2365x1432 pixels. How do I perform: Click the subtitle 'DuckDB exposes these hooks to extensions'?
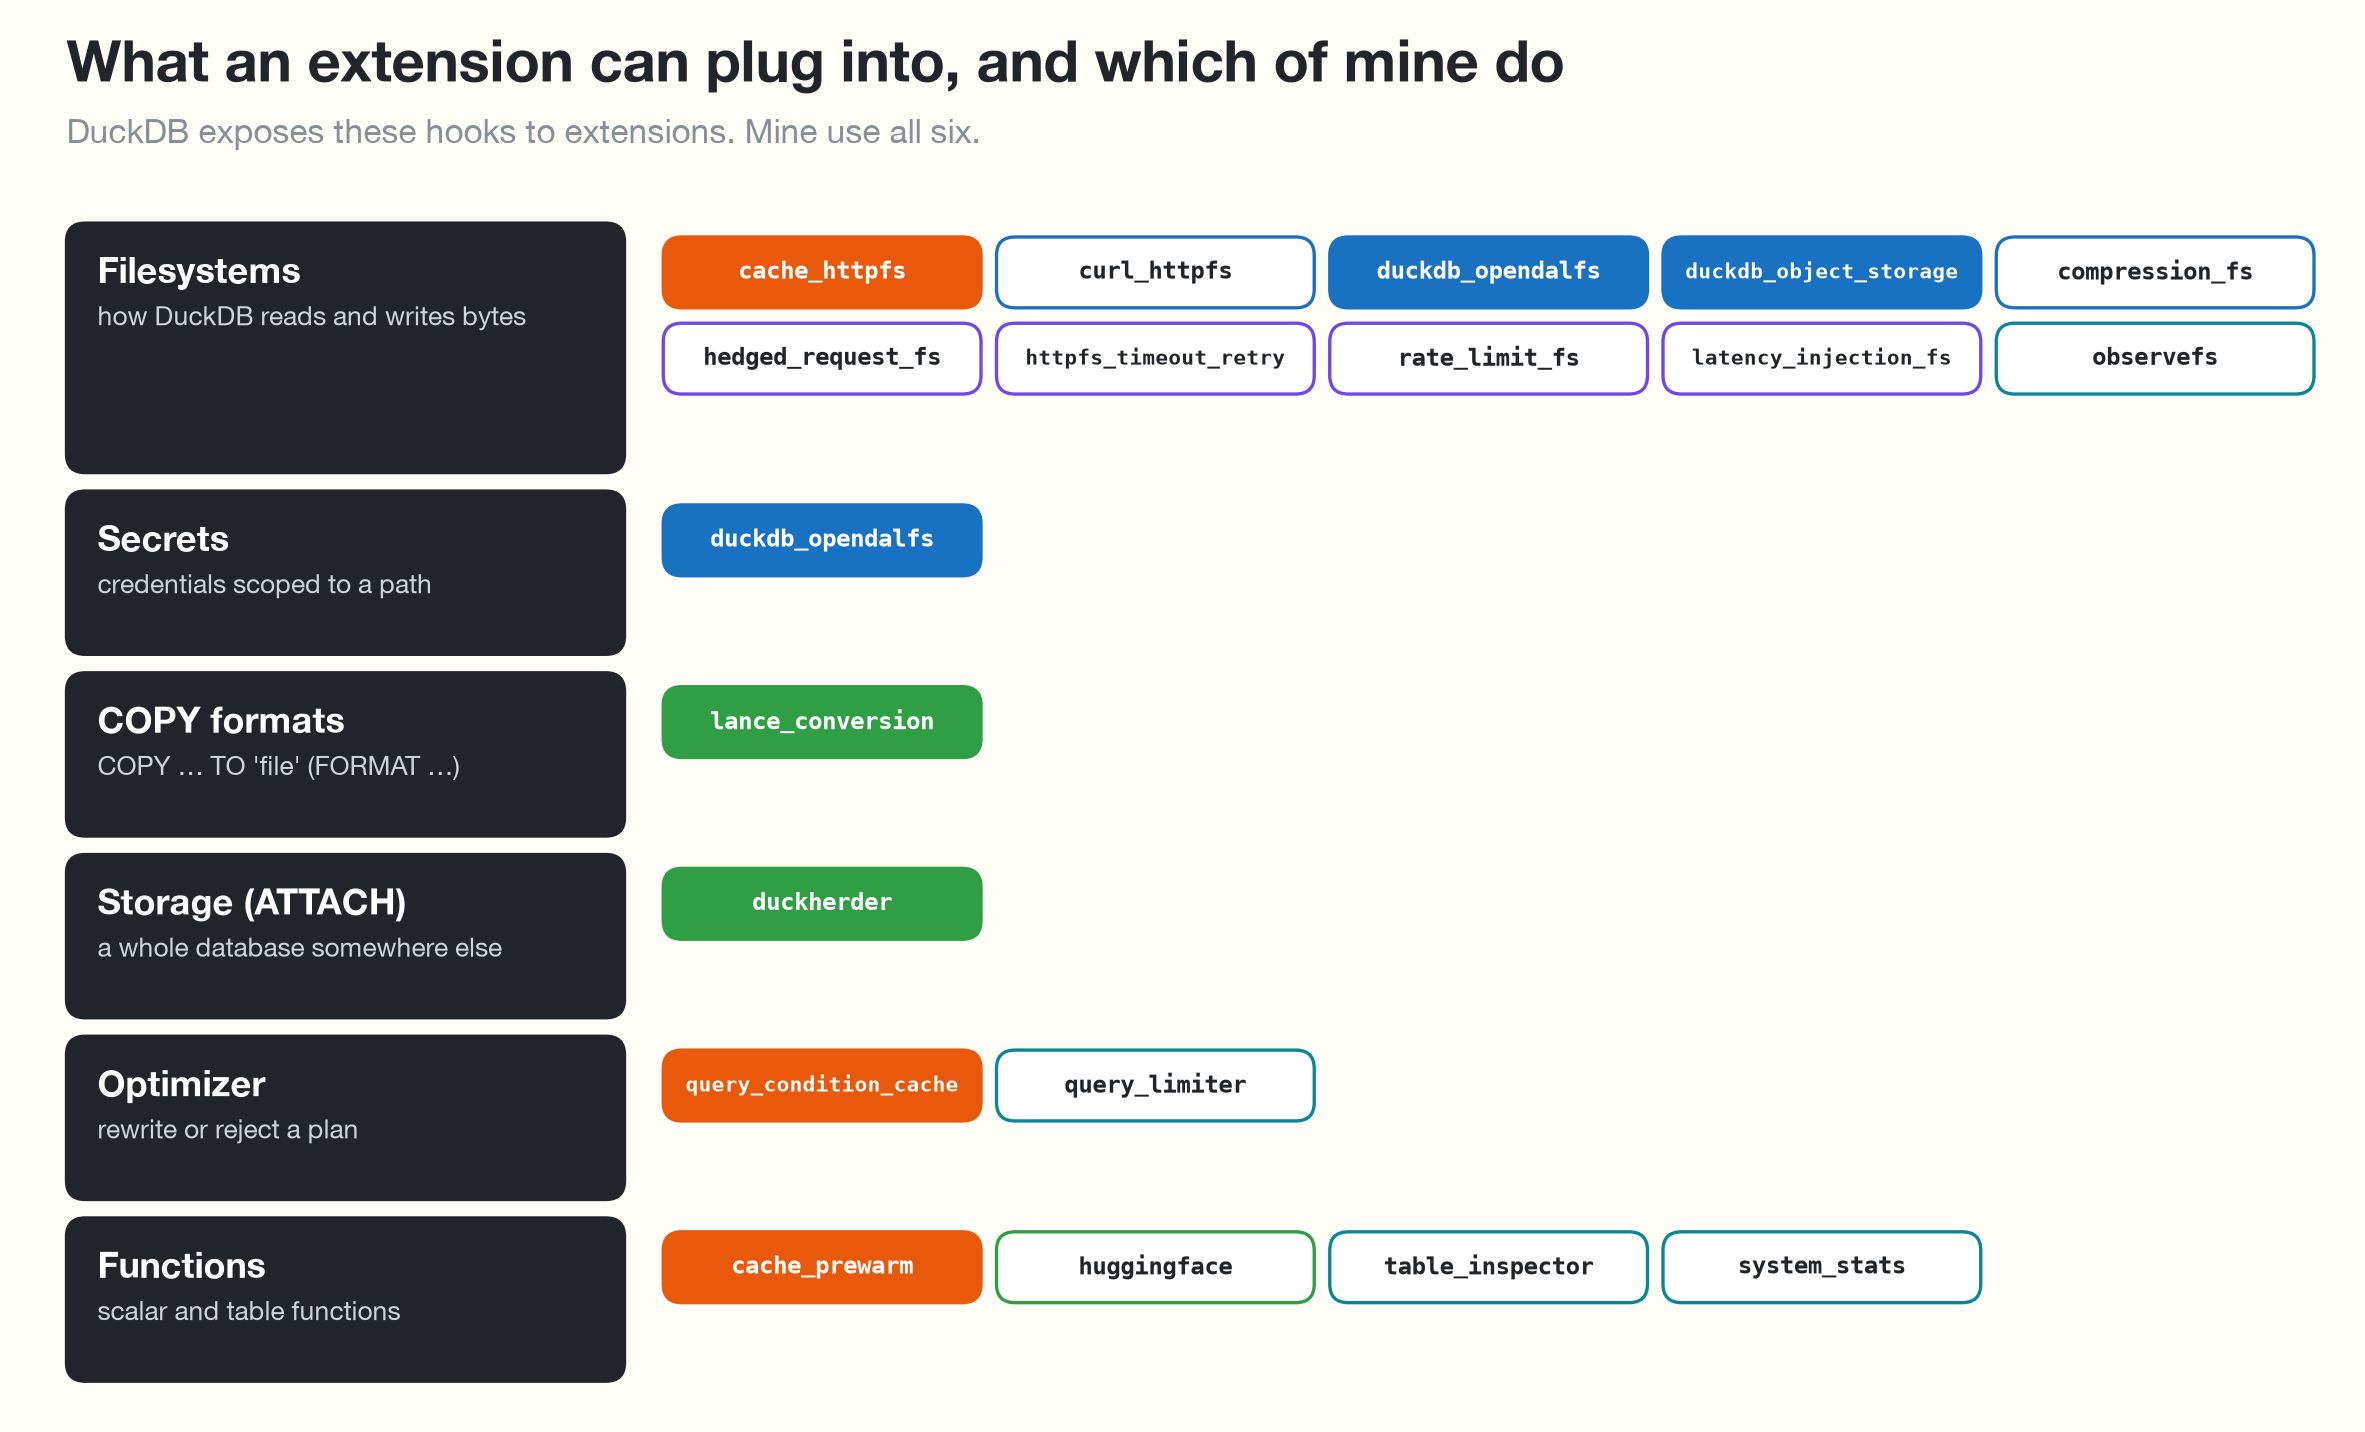[523, 132]
